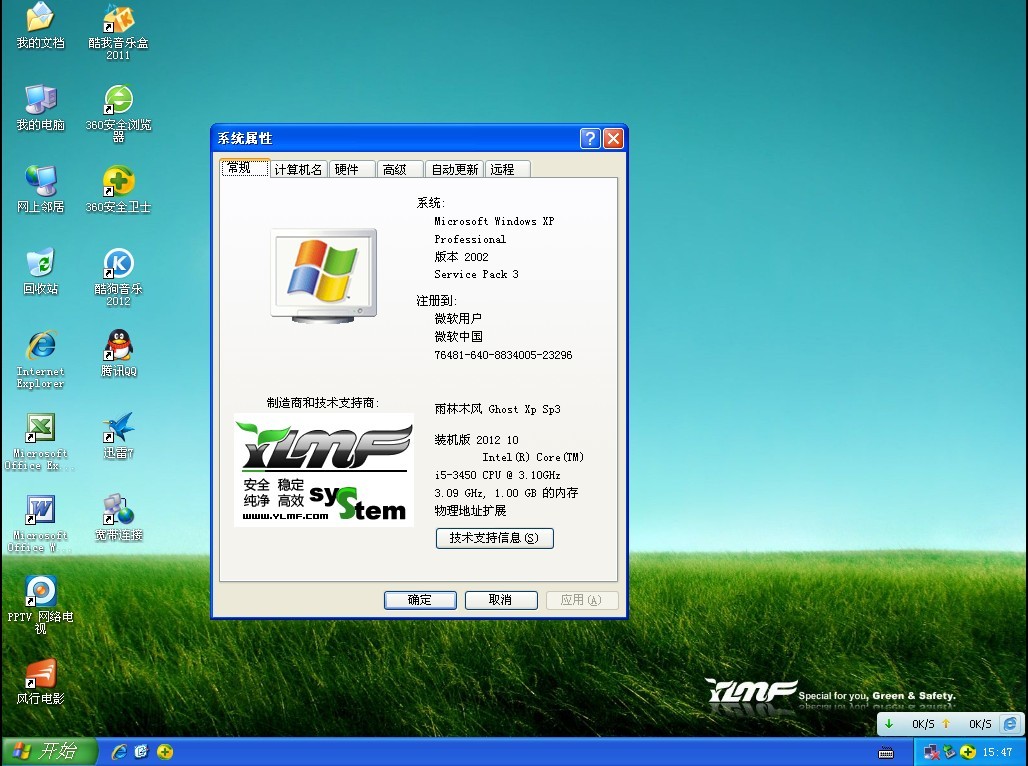Open the Microsoft Office Word shortcut

(40, 512)
